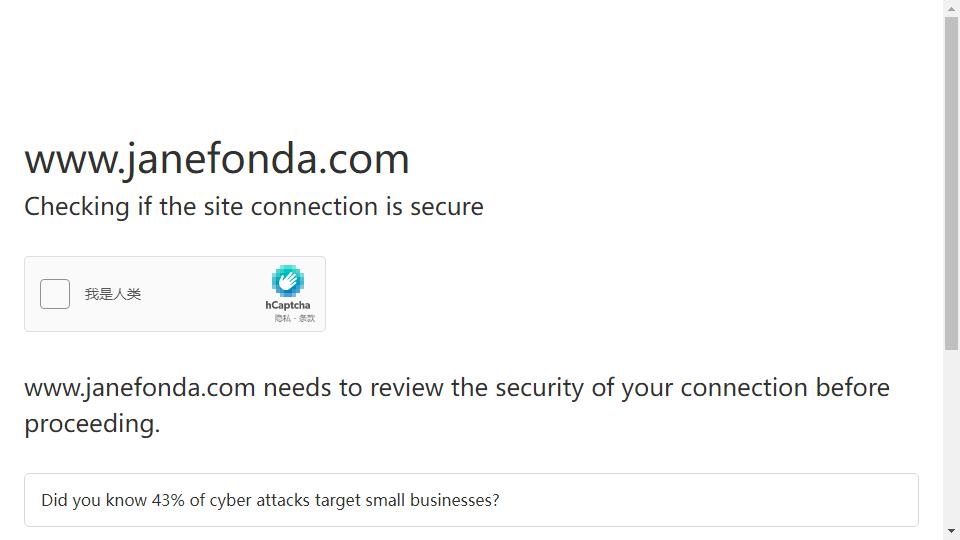
Task: Click the '43%' statistic in the fact box
Action: click(x=168, y=500)
